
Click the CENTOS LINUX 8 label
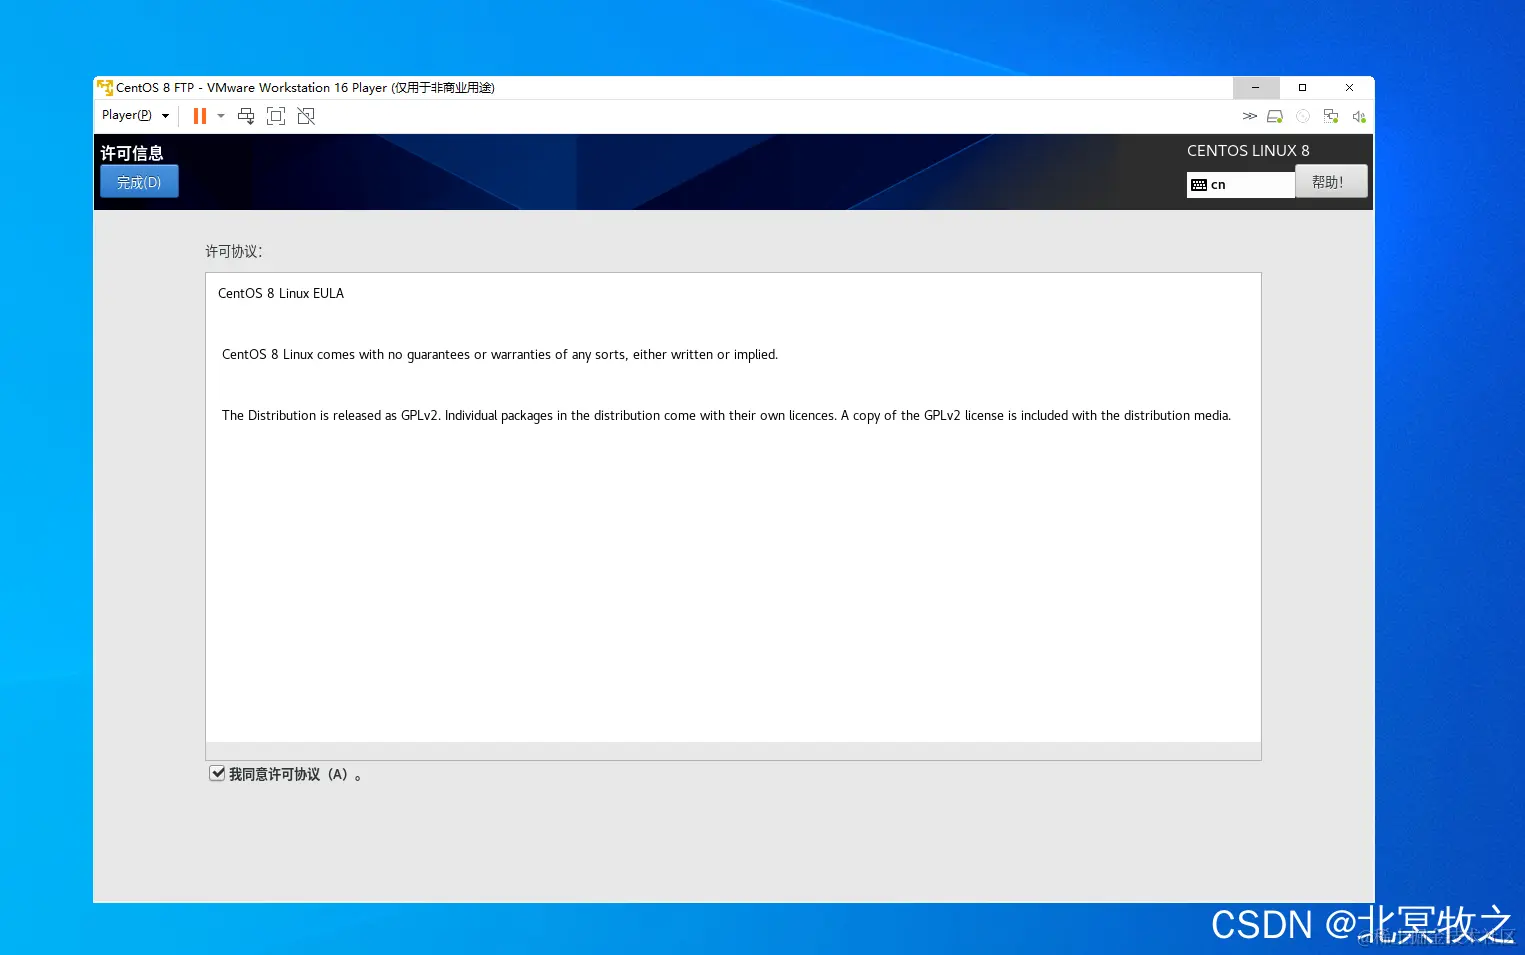coord(1248,151)
